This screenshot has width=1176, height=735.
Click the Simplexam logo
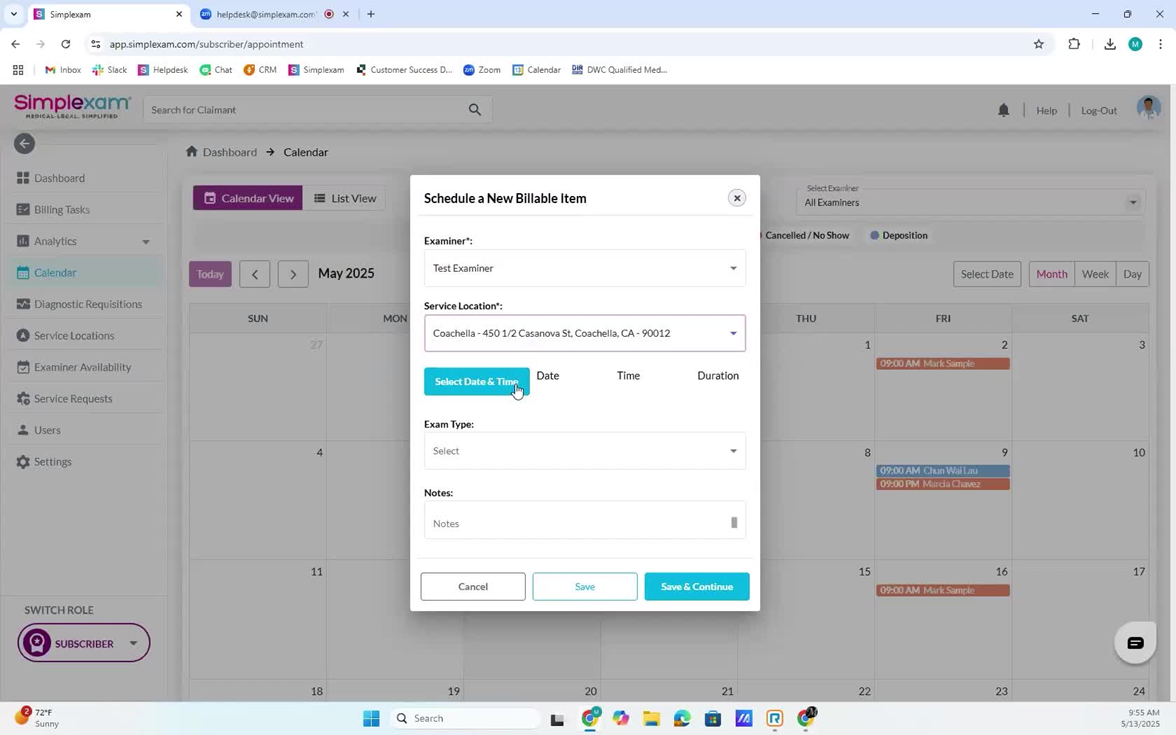click(x=72, y=106)
